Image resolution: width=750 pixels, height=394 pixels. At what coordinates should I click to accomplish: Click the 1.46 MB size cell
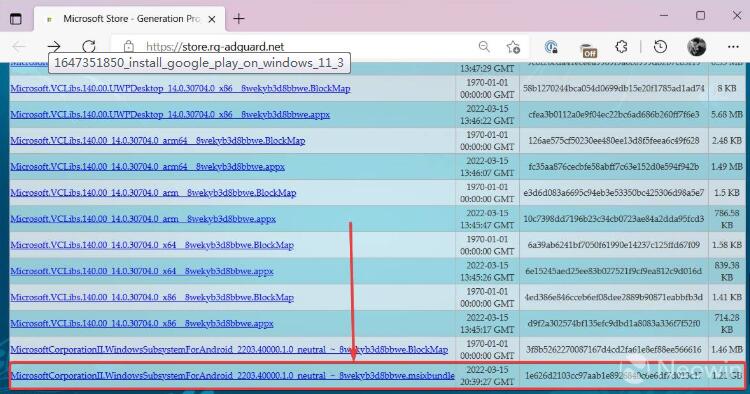click(727, 350)
